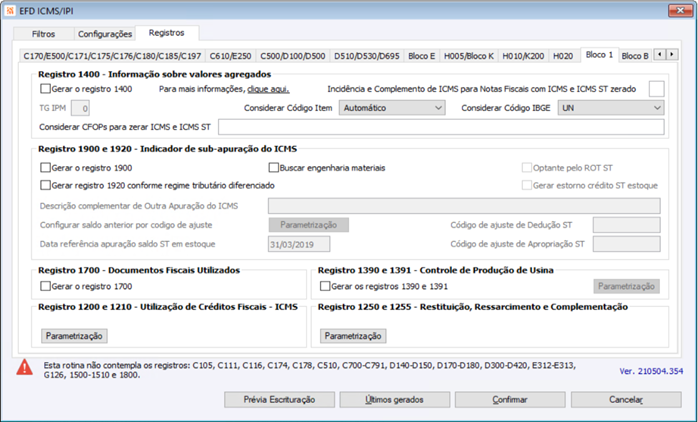This screenshot has width=698, height=422.
Task: Select the Registros tab
Action: (166, 32)
